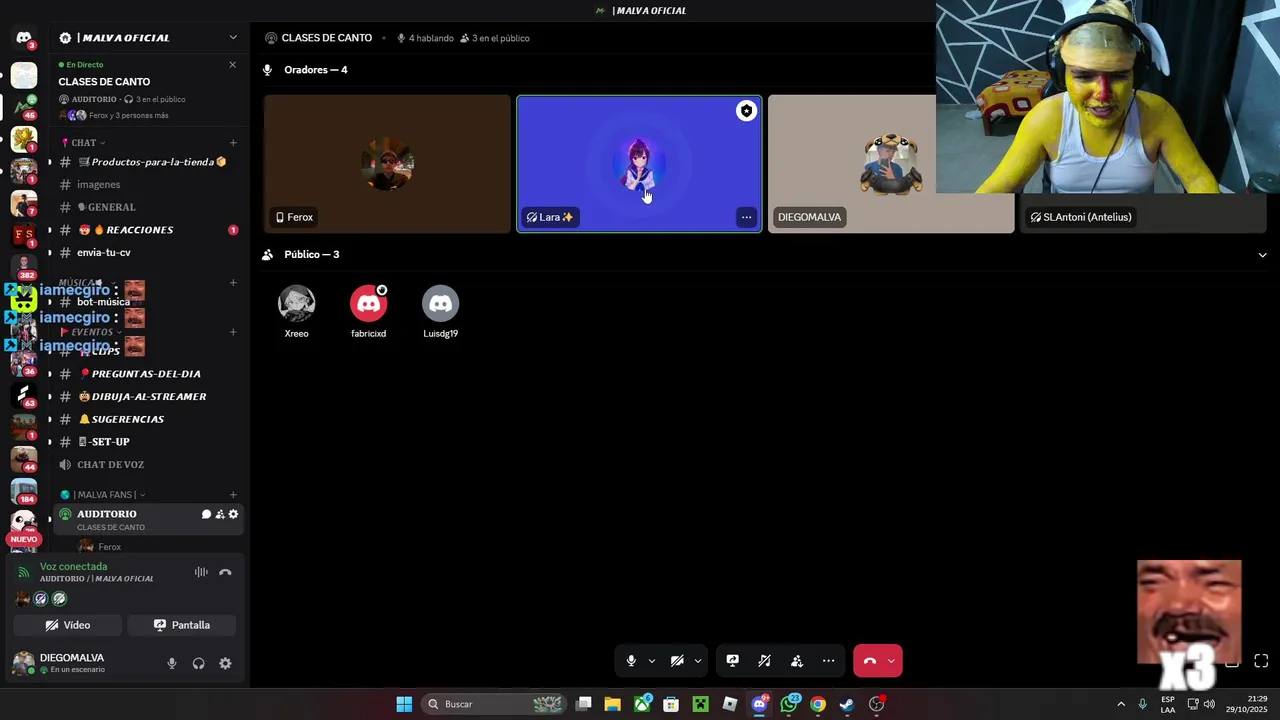The width and height of the screenshot is (1280, 720).
Task: Open File Explorer from taskbar
Action: pos(613,704)
